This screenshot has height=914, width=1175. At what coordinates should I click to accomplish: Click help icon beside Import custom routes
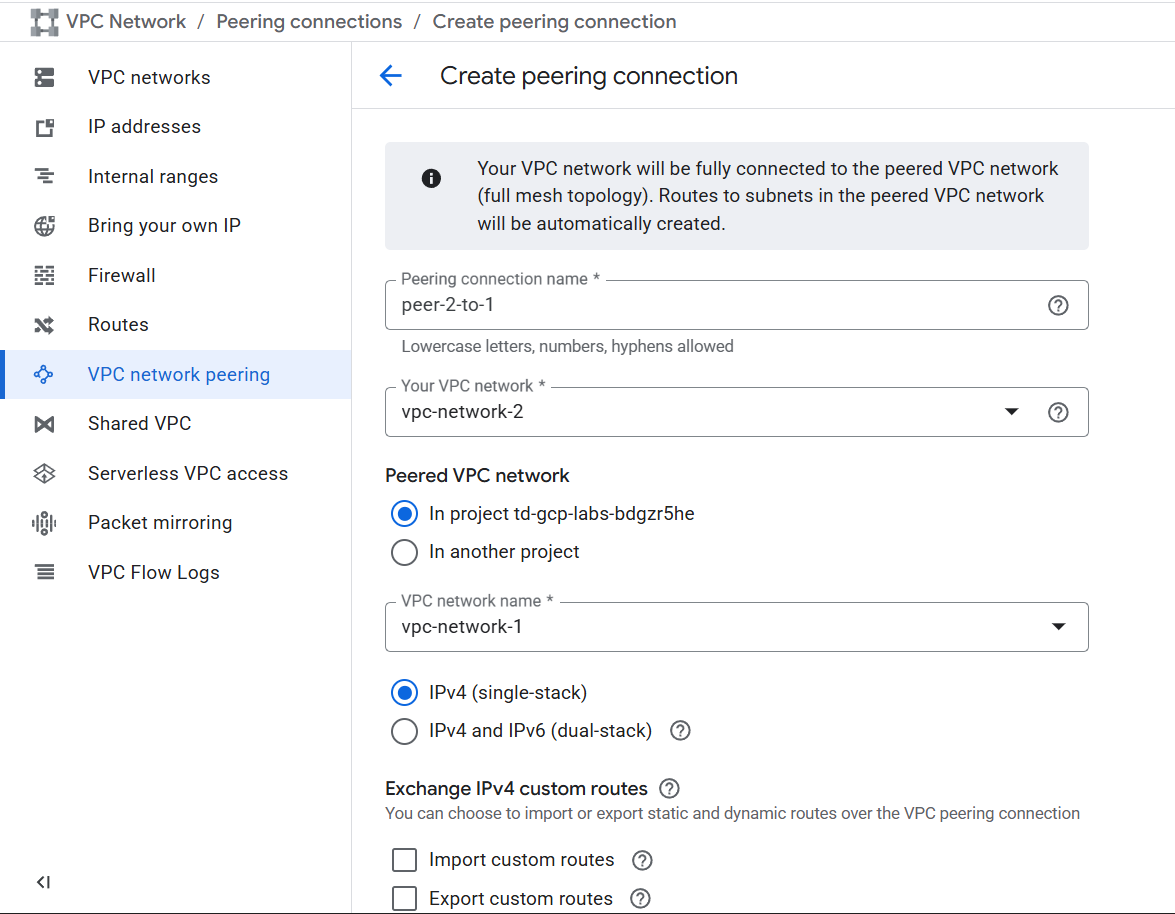[643, 860]
